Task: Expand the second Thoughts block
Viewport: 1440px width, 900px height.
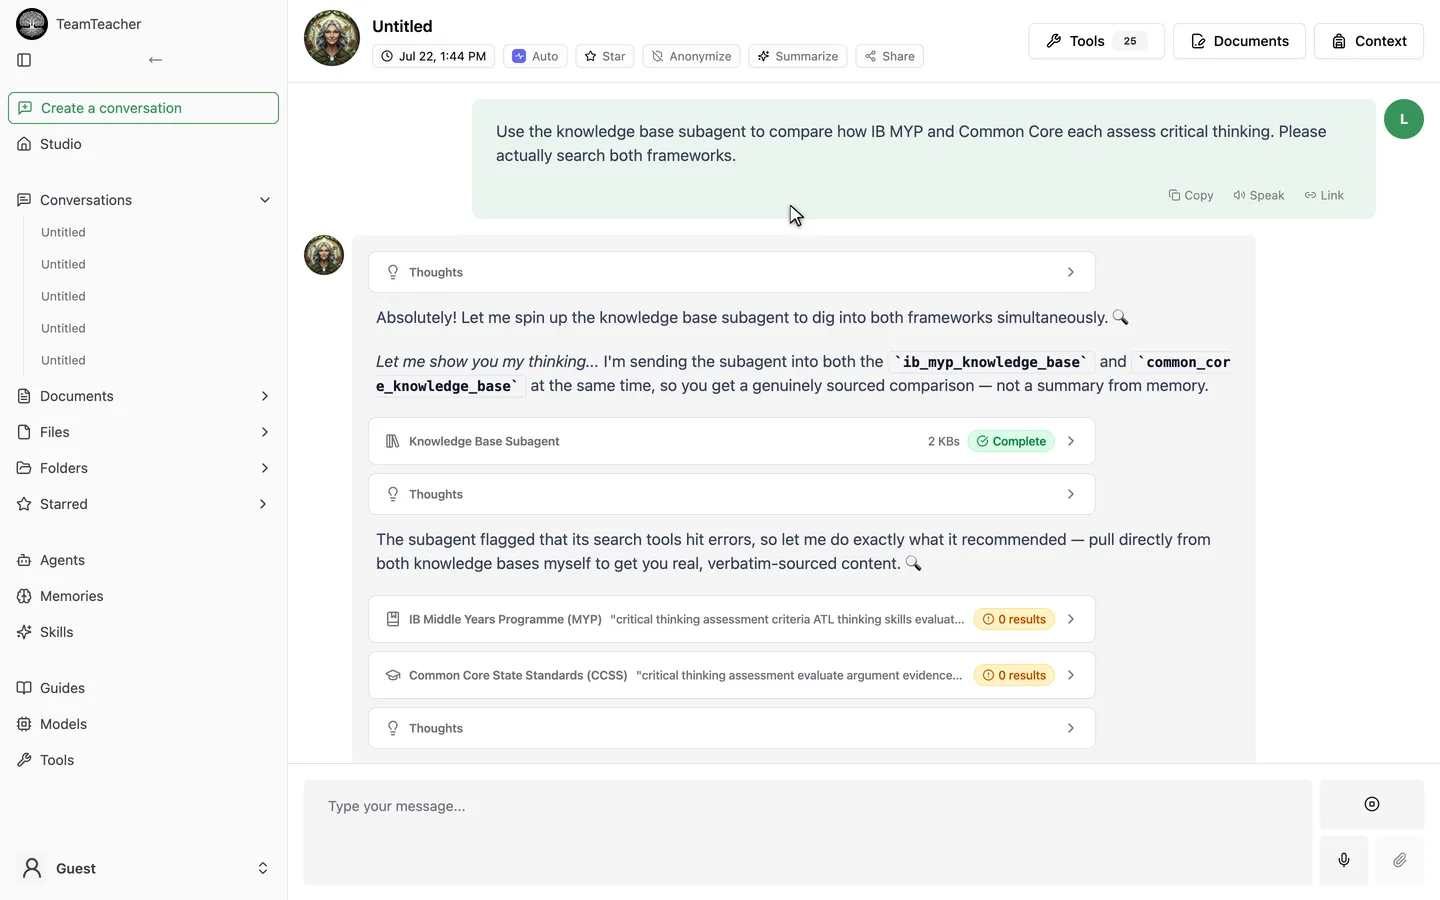Action: 732,494
